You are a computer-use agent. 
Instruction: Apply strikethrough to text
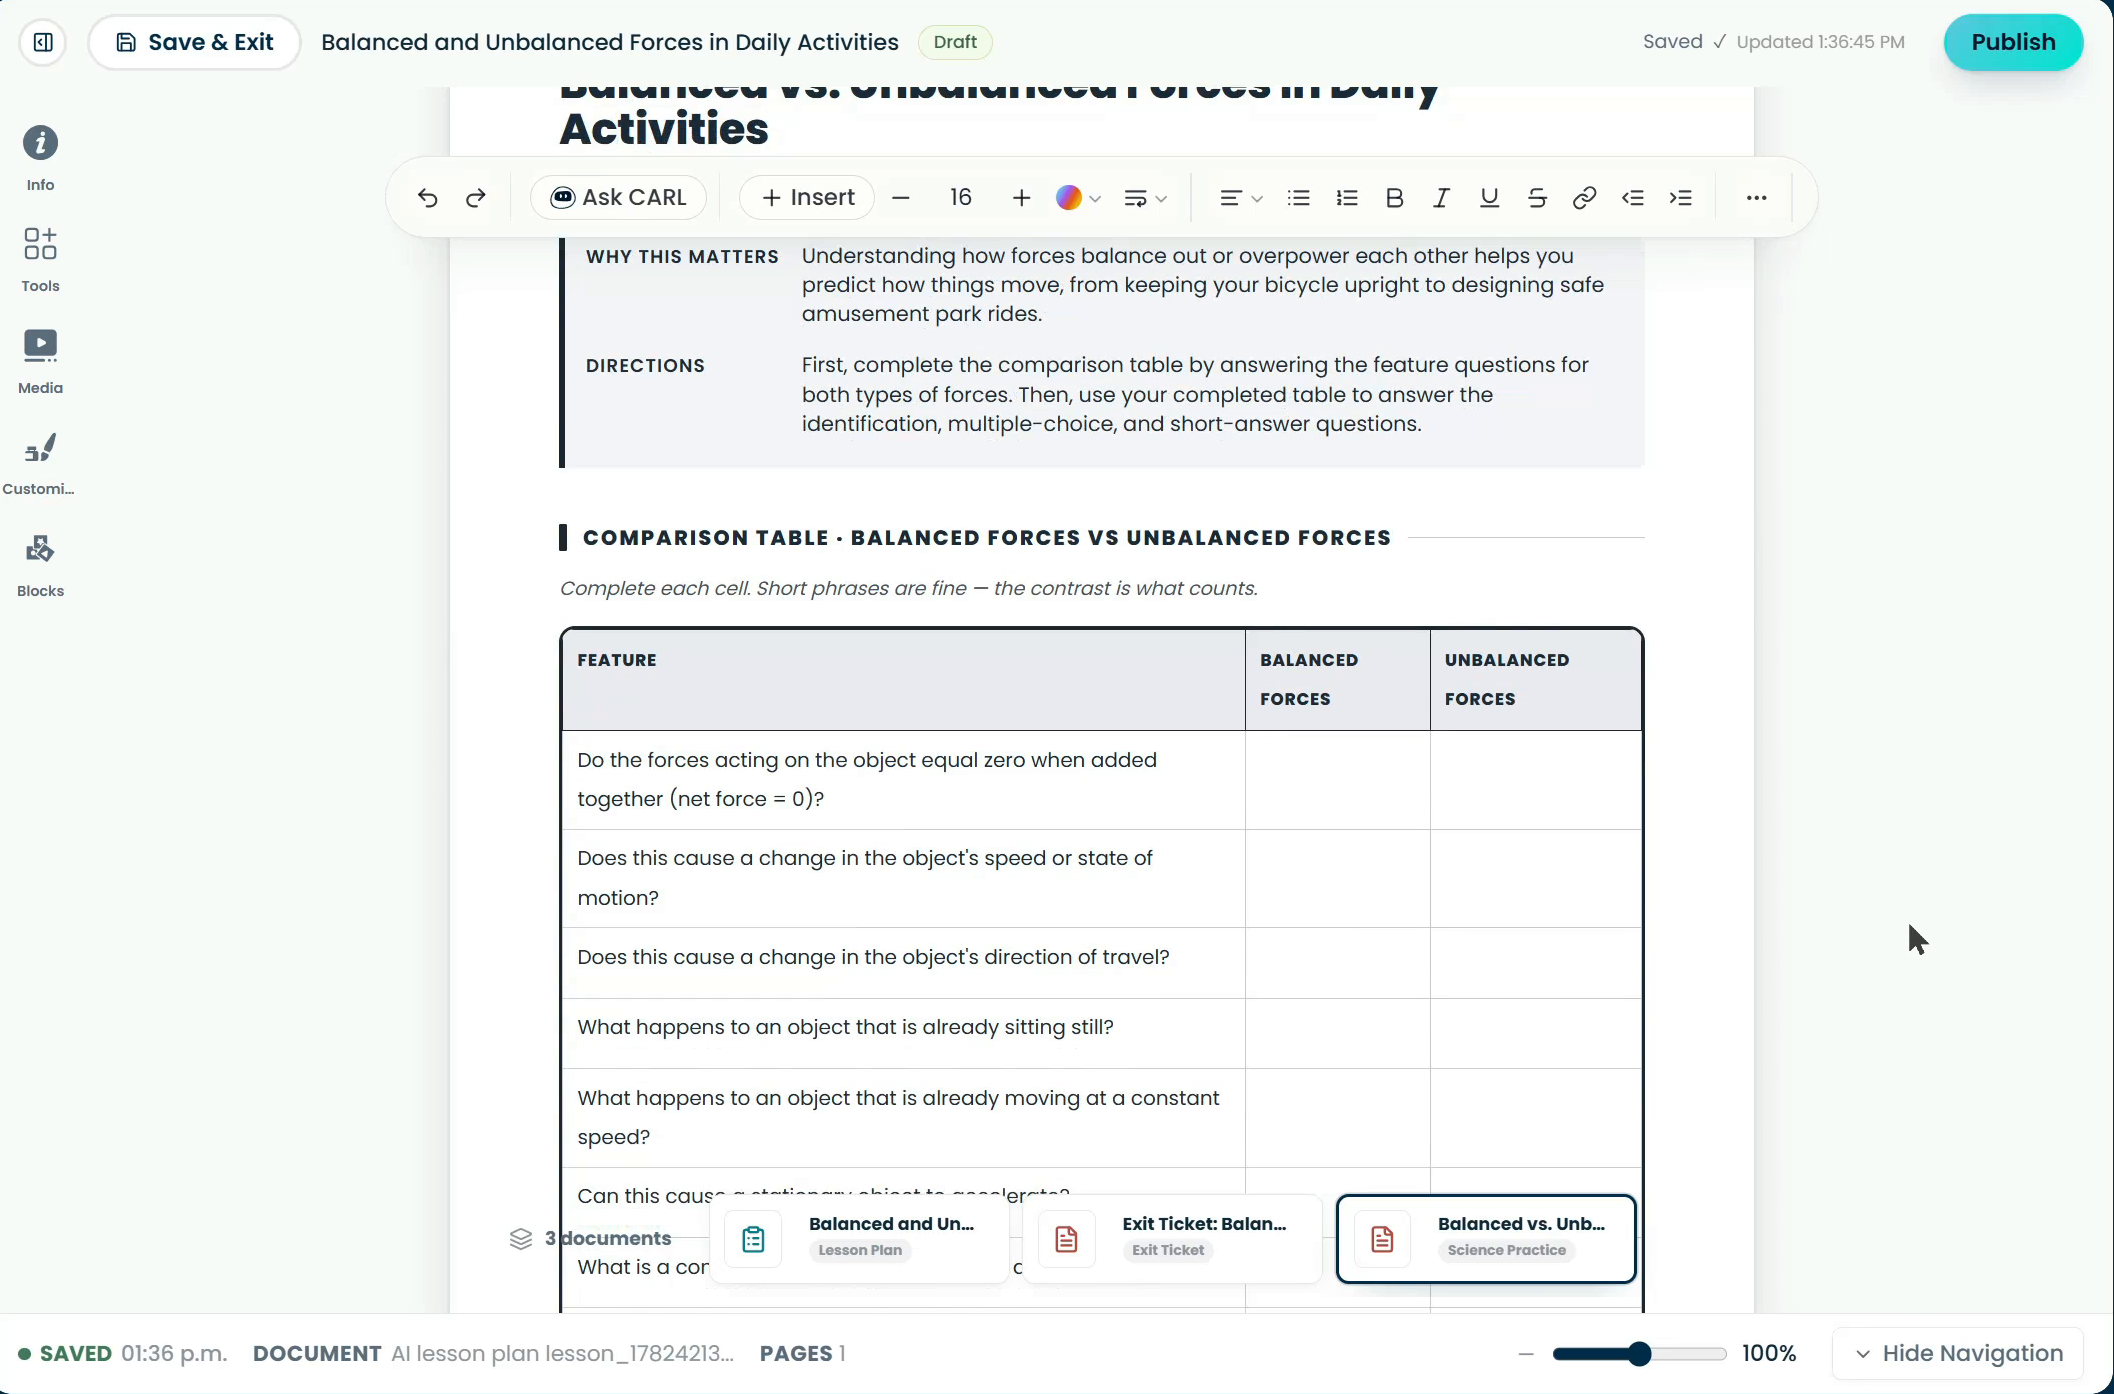[x=1537, y=198]
